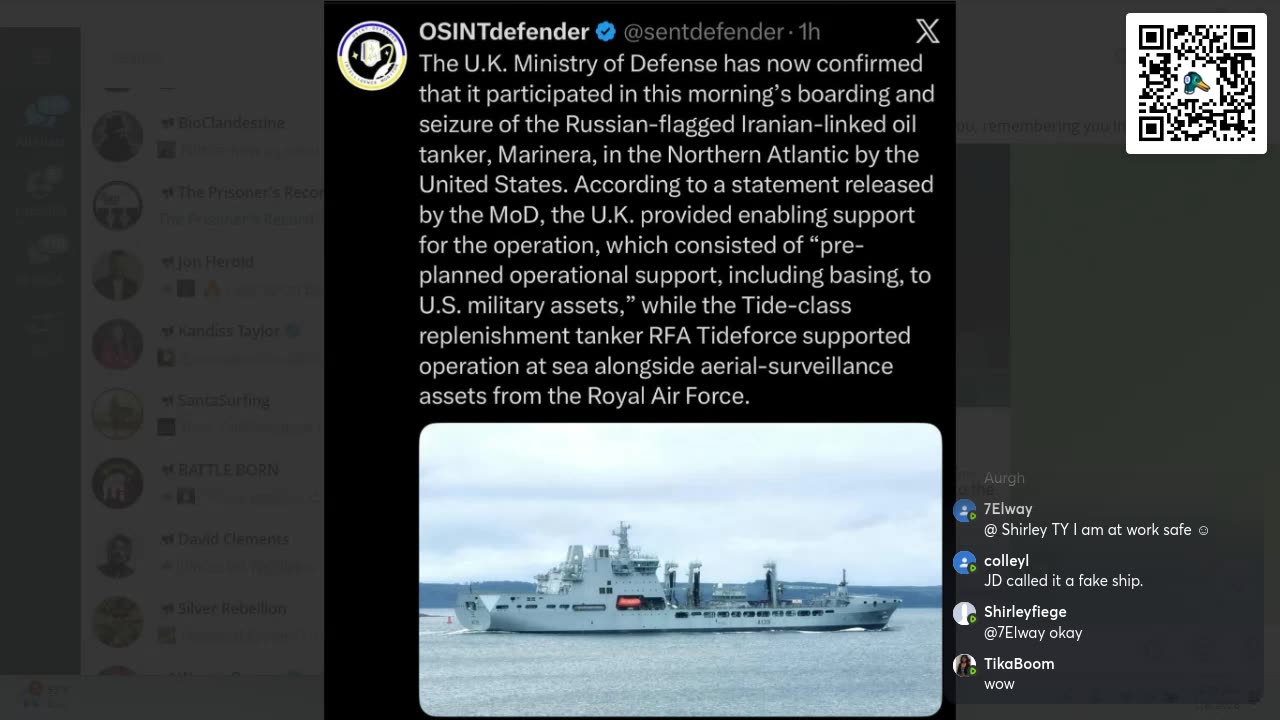The width and height of the screenshot is (1280, 720).
Task: Click the @sentdefender handle link
Action: click(702, 32)
